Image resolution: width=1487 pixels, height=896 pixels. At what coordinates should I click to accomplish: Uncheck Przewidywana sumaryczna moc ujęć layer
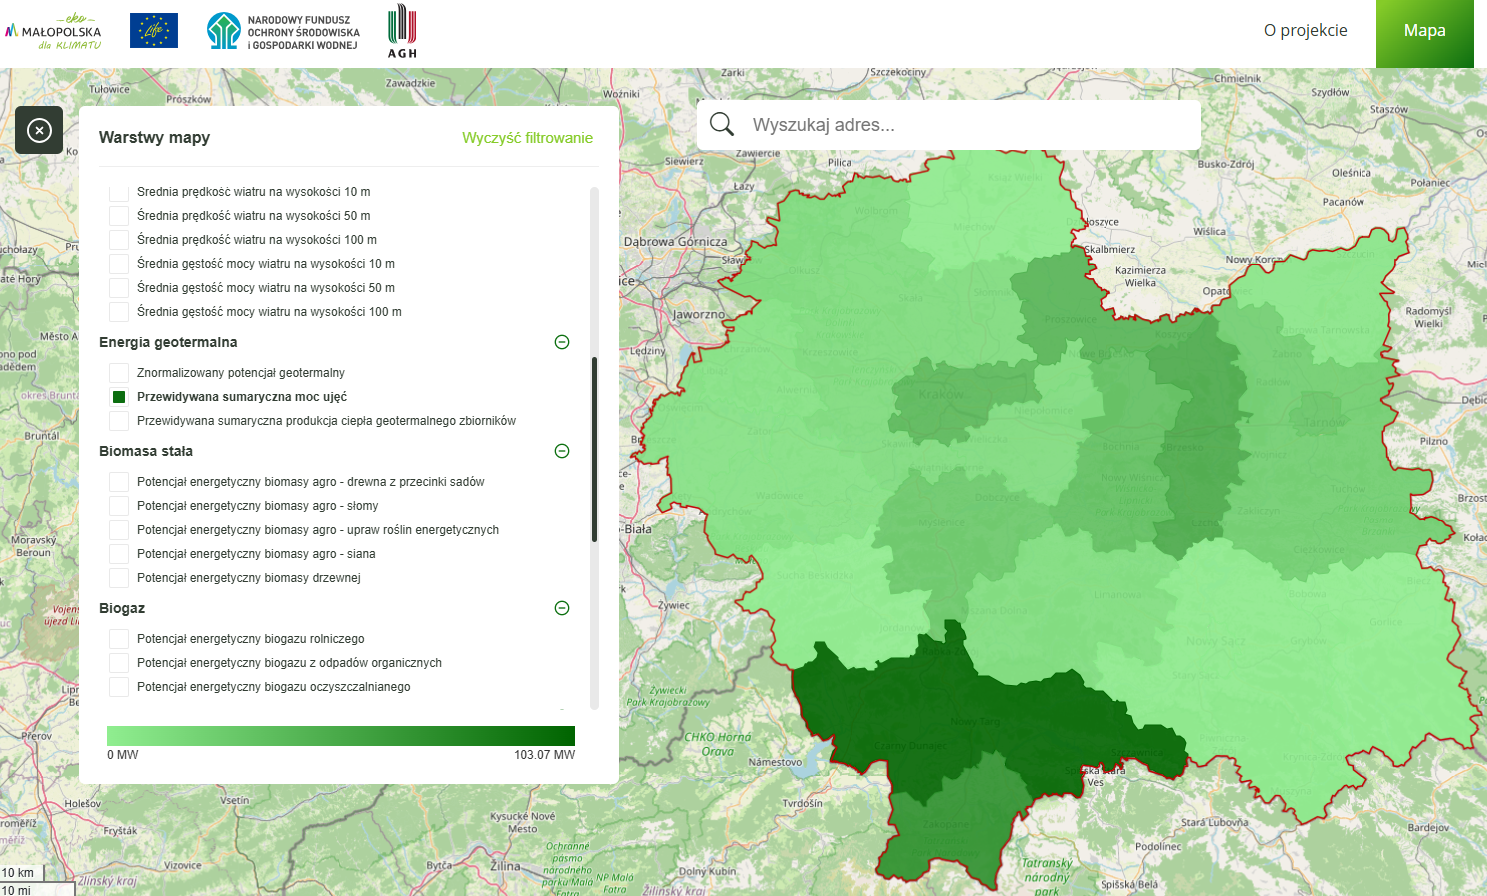[x=119, y=397]
